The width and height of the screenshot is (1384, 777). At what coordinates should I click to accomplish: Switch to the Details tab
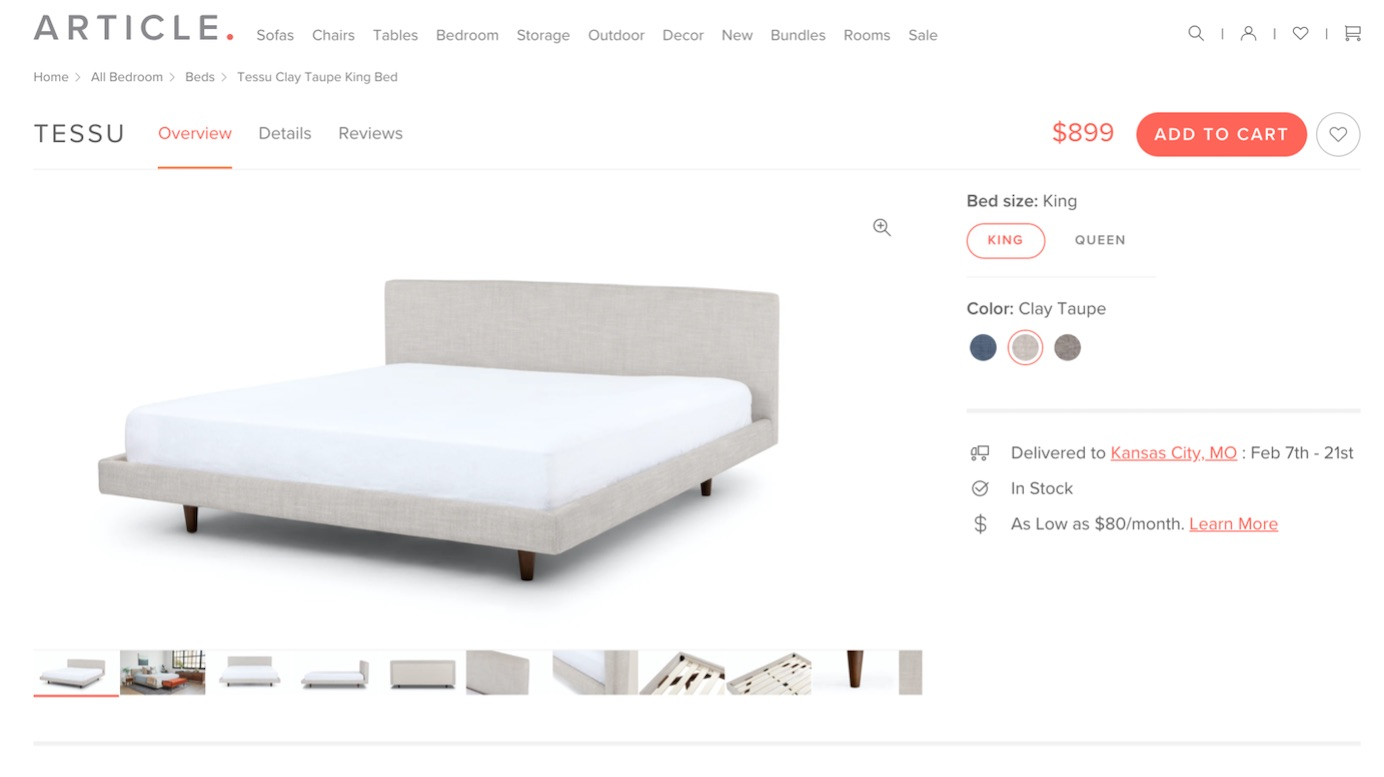click(285, 133)
